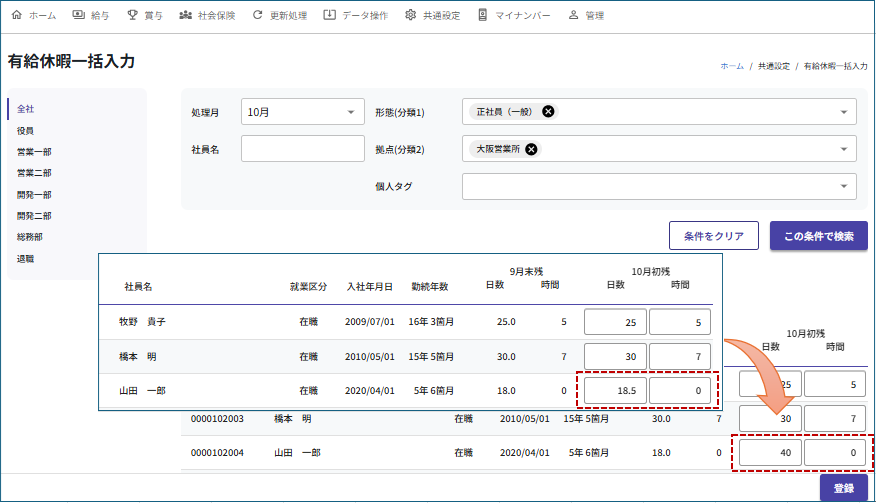This screenshot has height=503, width=876.
Task: Click the Home house icon in top menu
Action: click(x=16, y=15)
